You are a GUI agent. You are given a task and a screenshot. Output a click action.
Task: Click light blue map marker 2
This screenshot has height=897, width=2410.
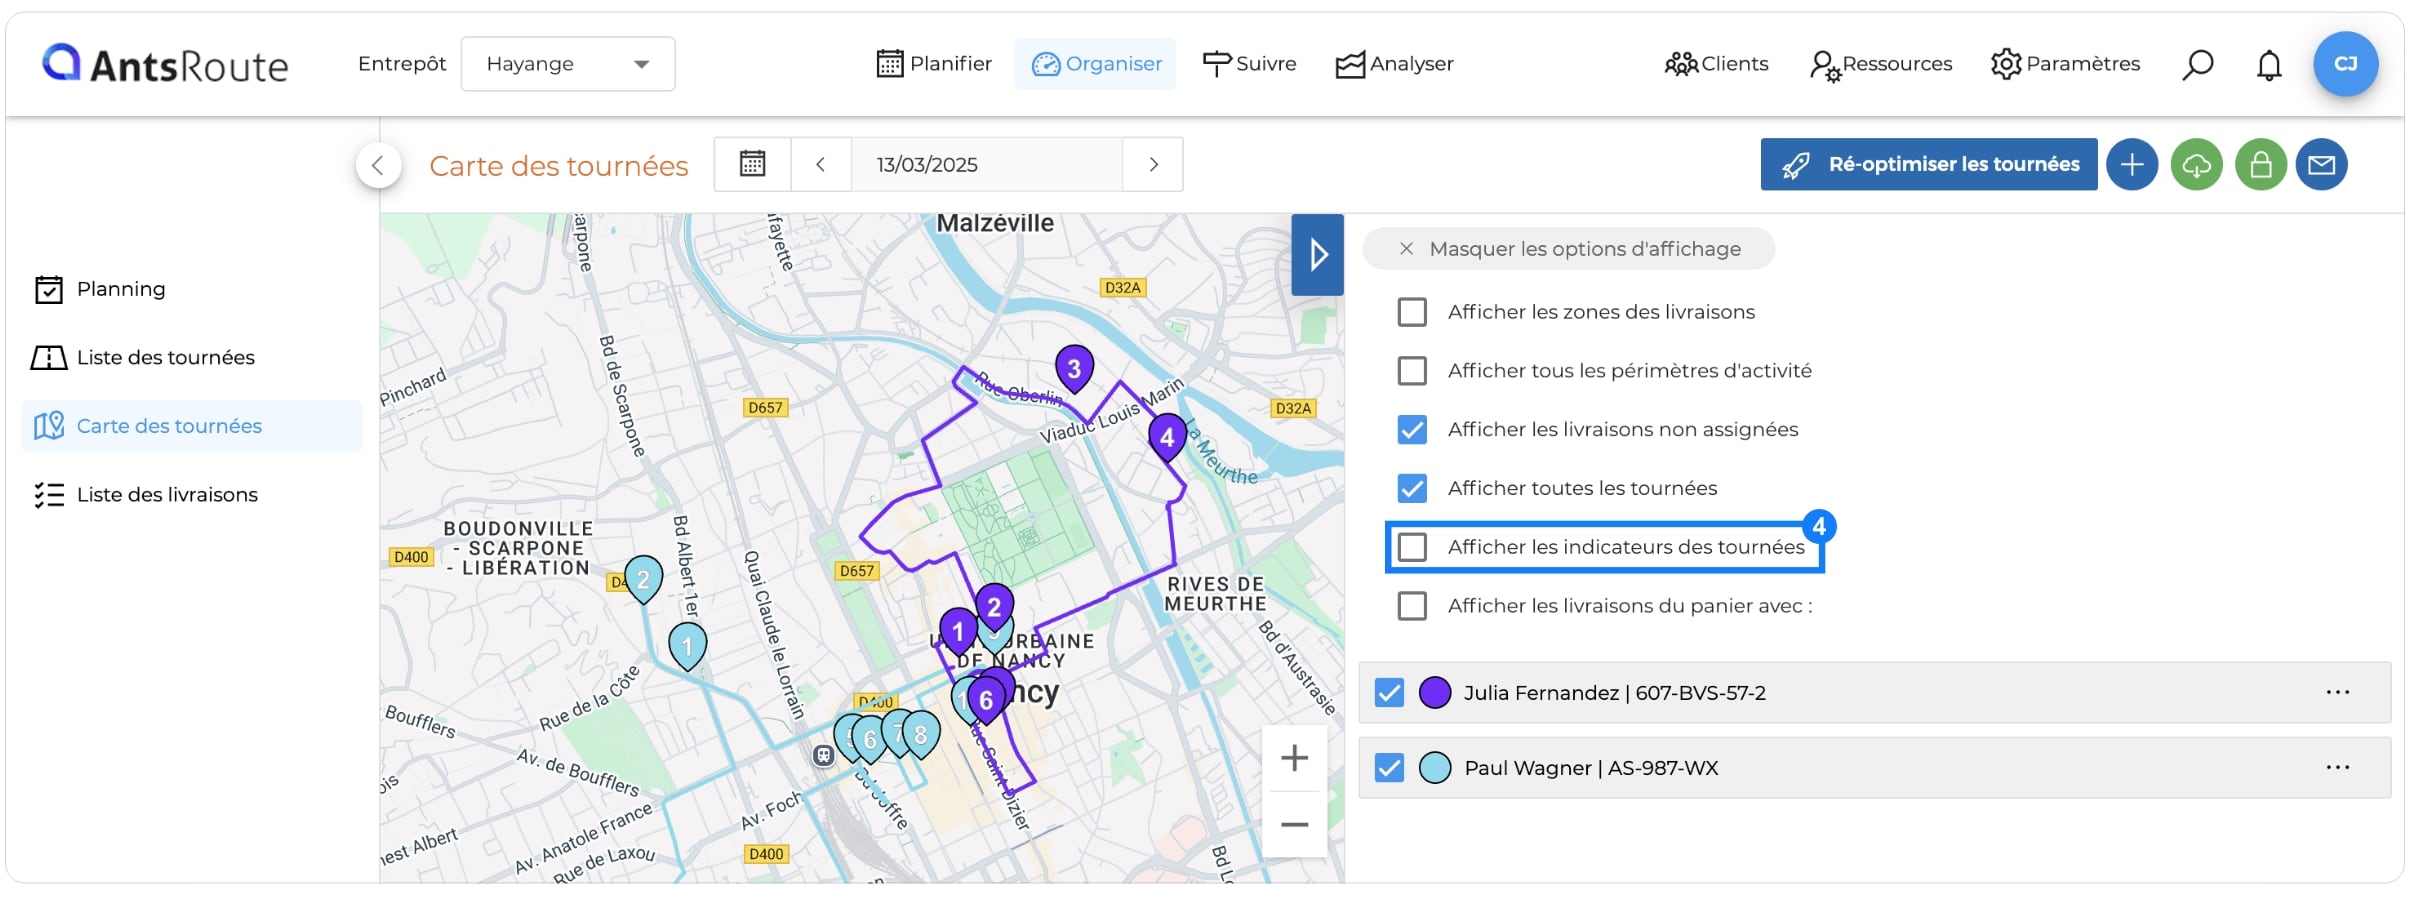[643, 579]
